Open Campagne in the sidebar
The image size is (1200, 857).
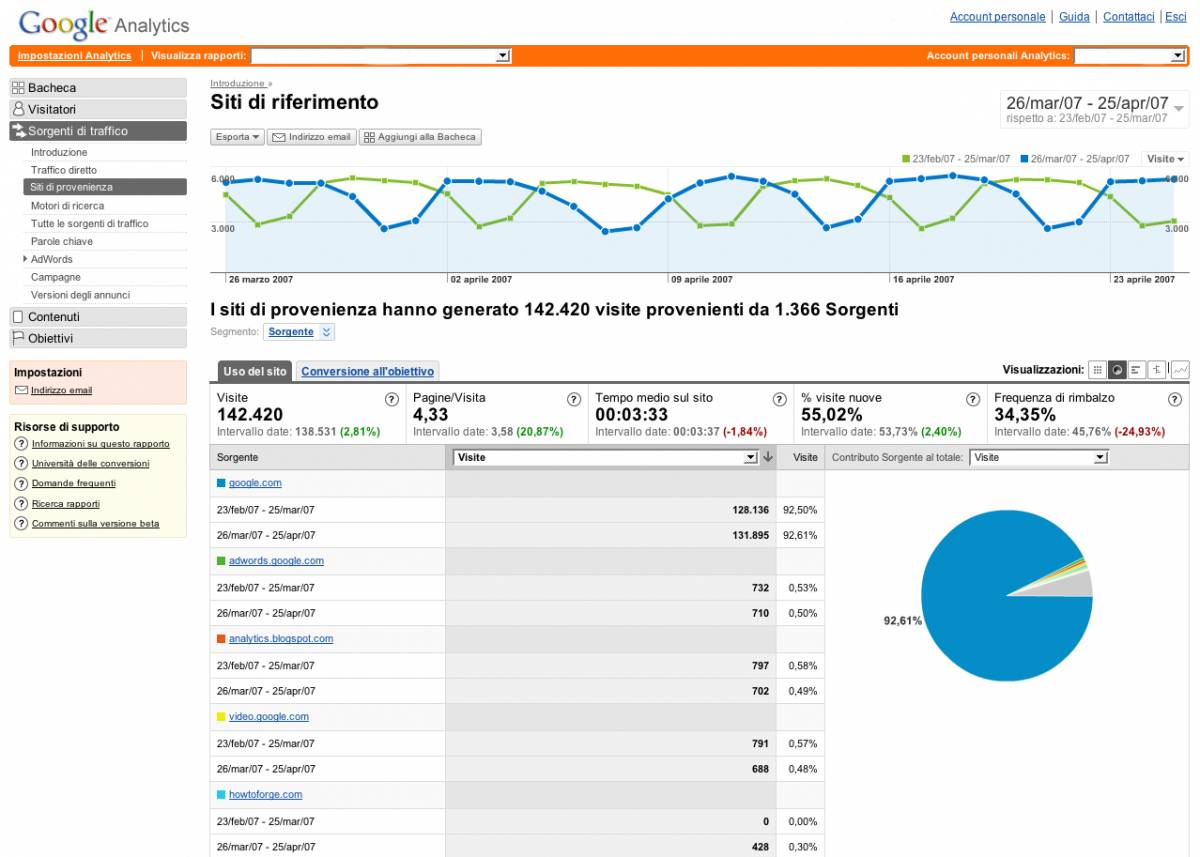(x=56, y=277)
